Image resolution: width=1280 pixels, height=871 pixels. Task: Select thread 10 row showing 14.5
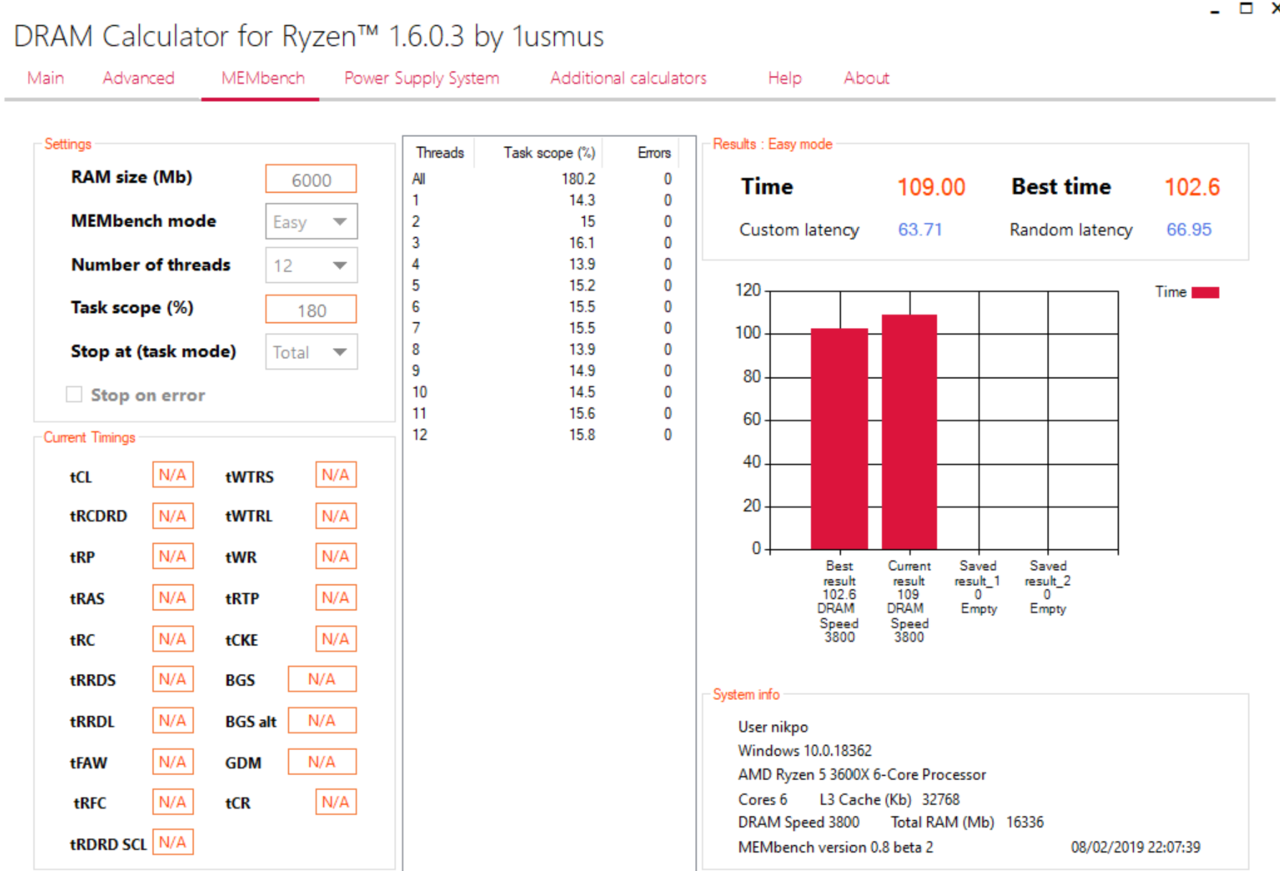544,392
